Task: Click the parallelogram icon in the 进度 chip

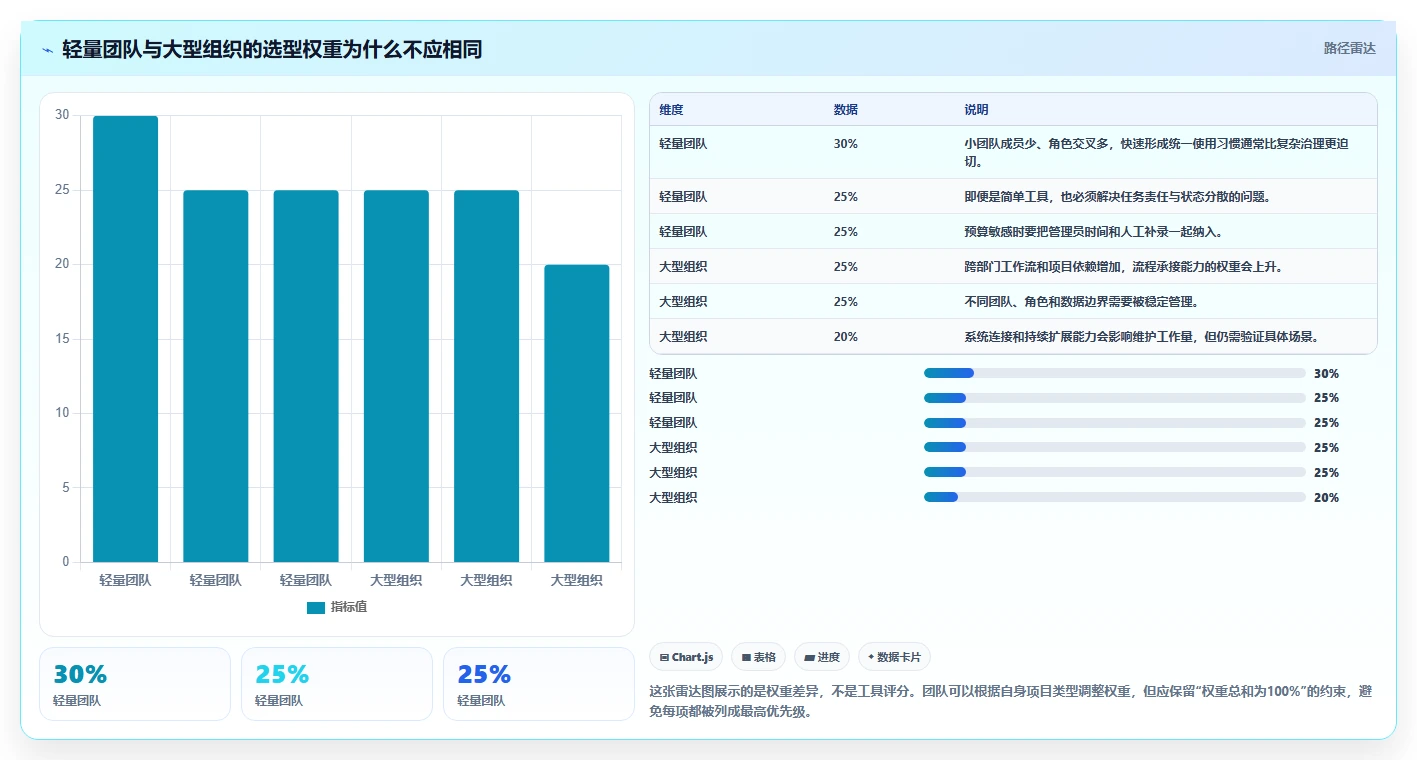Action: coord(809,657)
